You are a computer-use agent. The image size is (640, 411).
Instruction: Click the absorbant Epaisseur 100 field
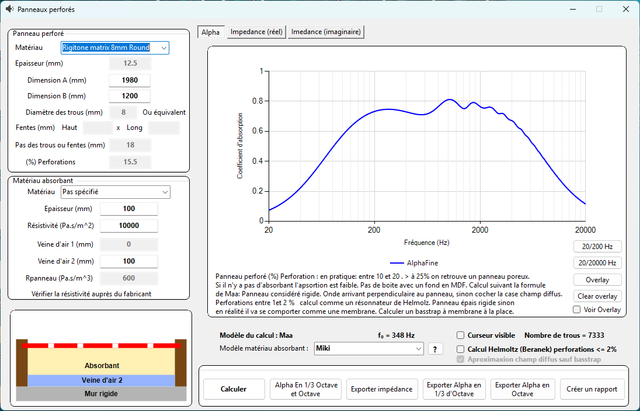(x=129, y=209)
